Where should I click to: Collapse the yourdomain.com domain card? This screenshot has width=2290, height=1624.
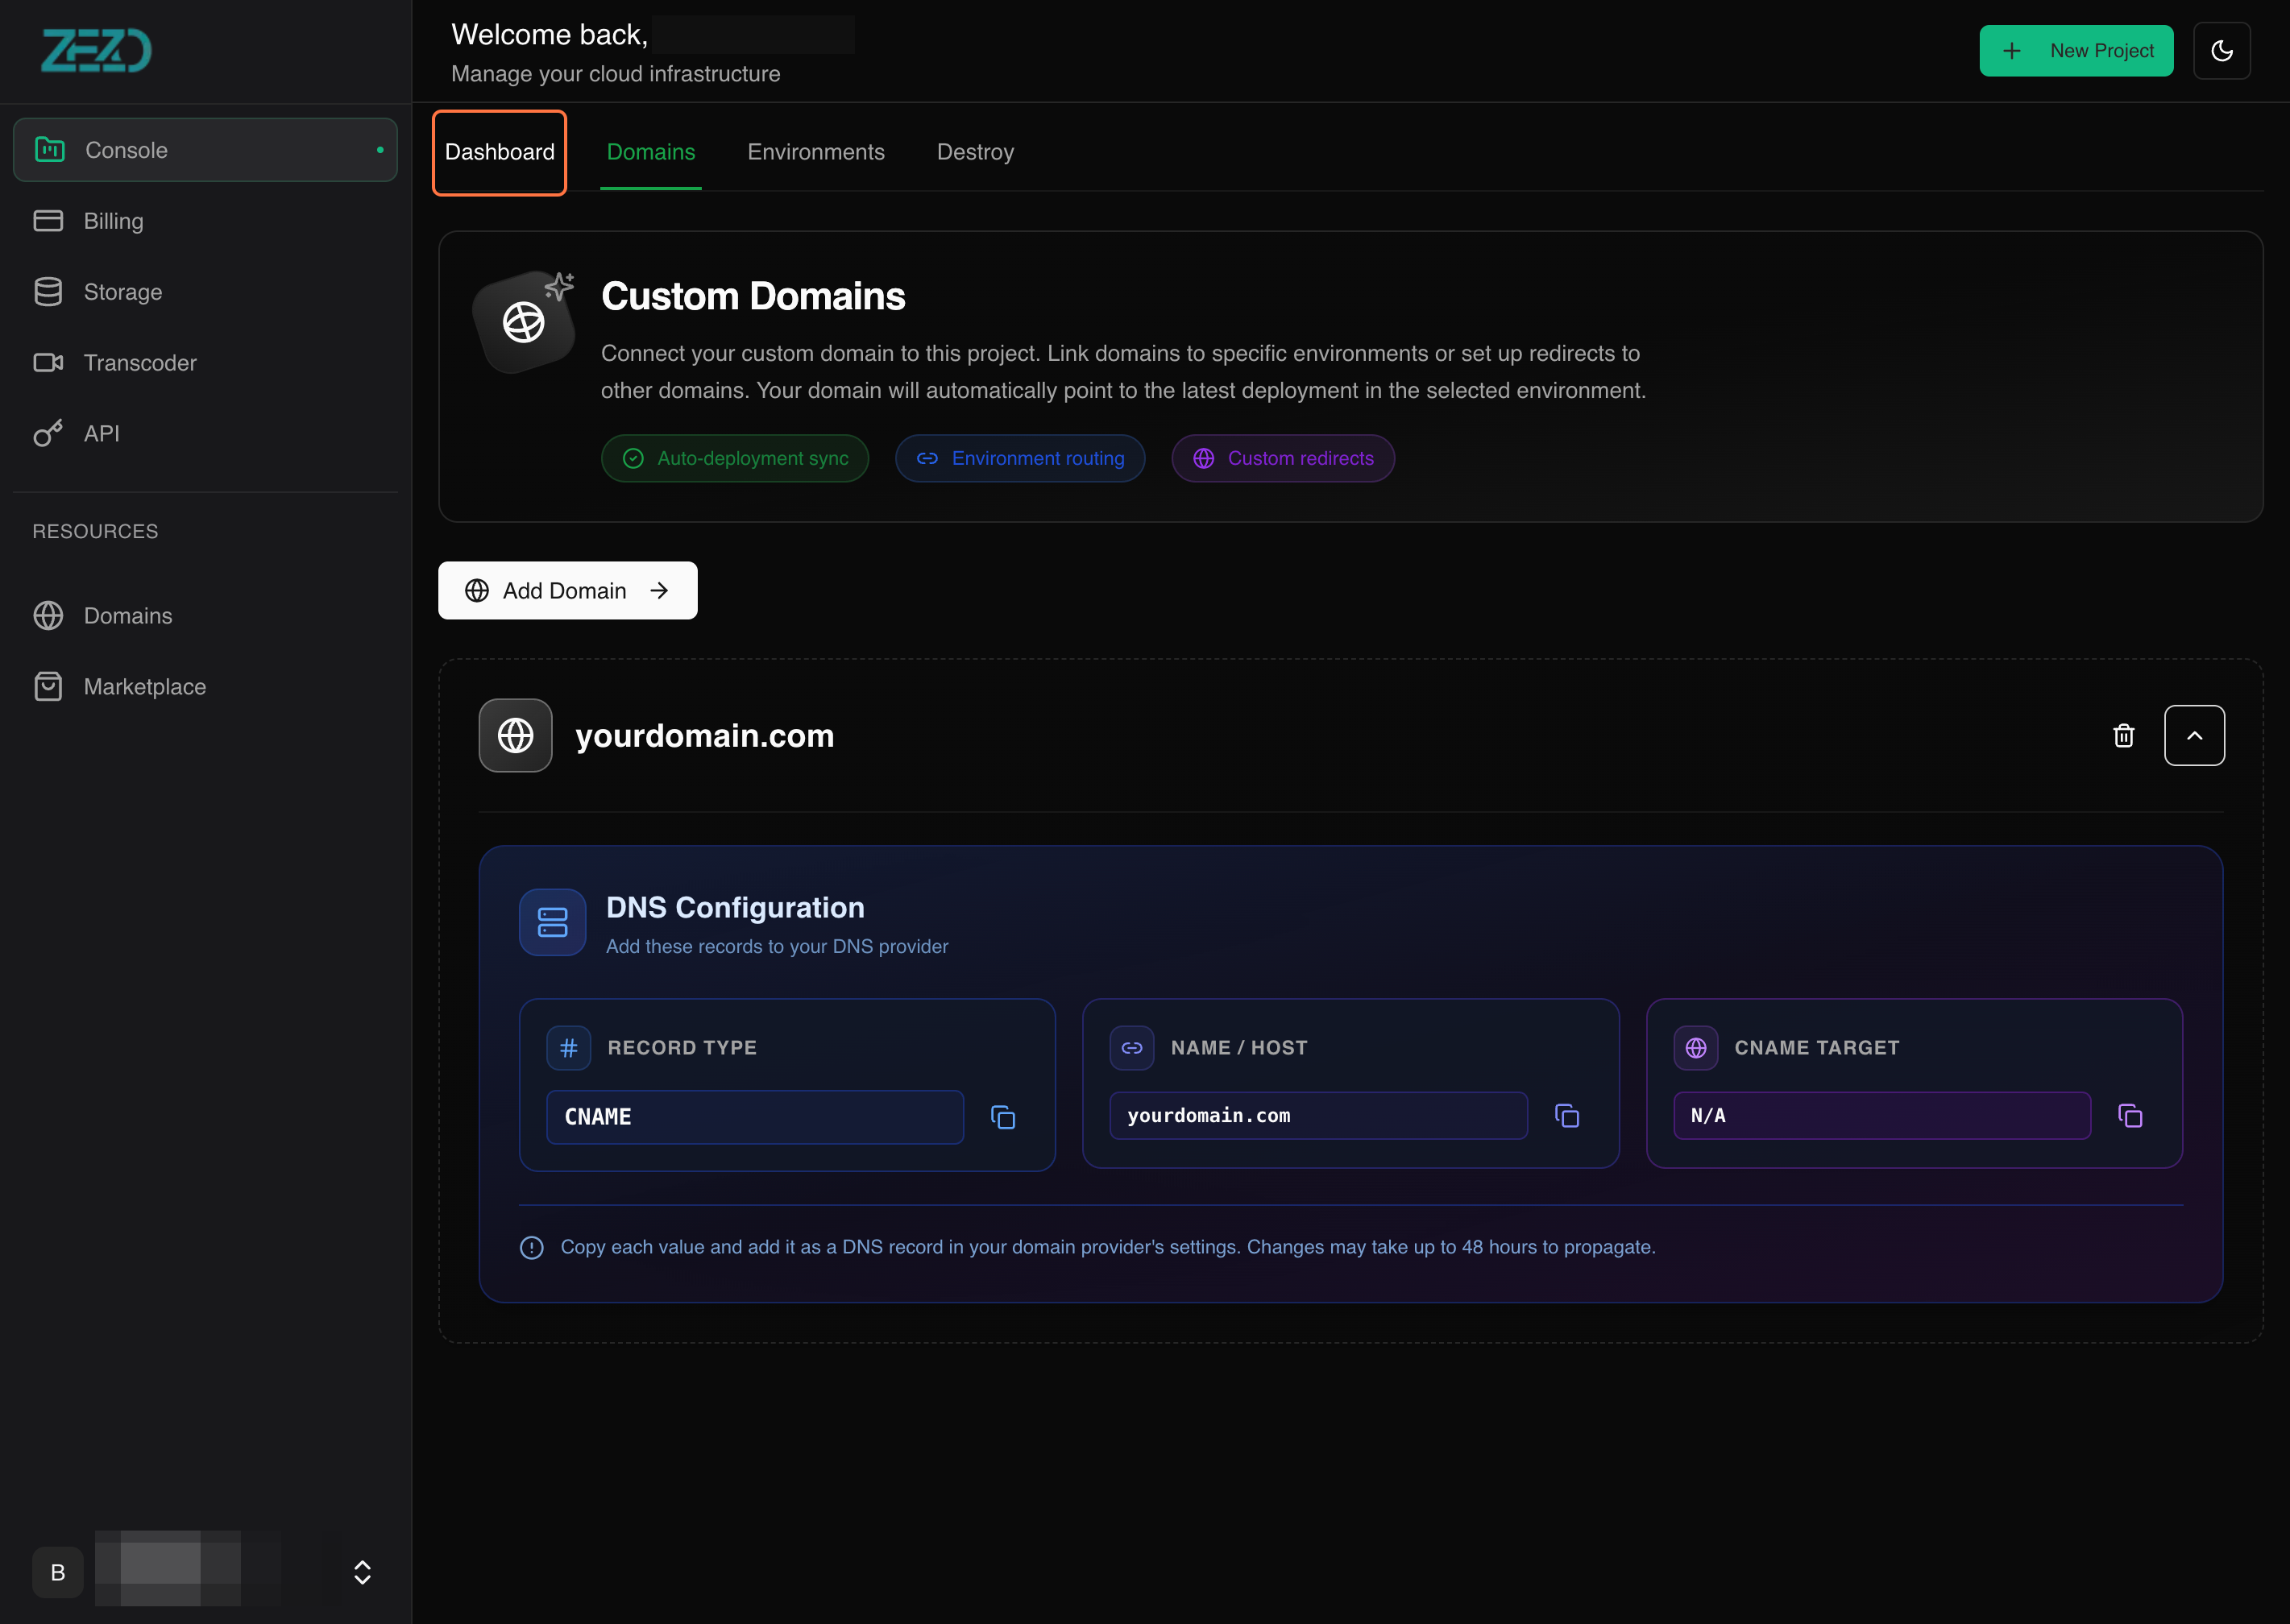2194,736
